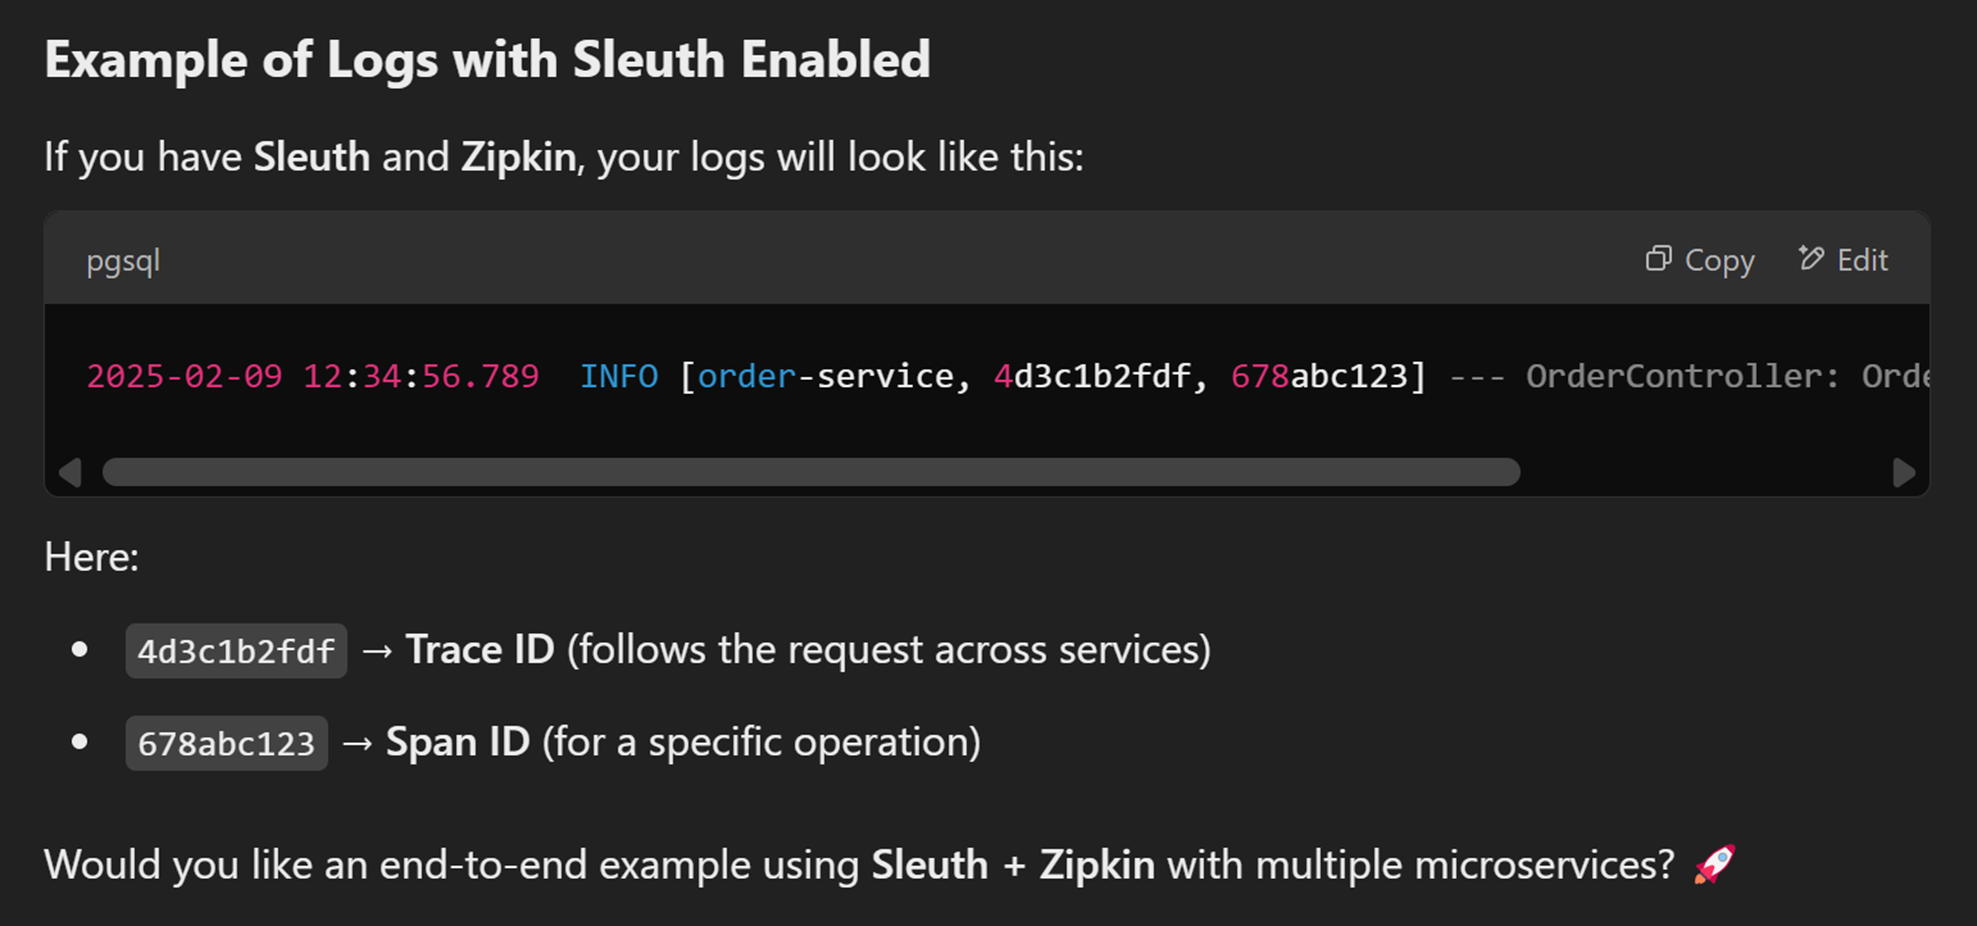Click the Copy icon in code block header
This screenshot has width=1977, height=926.
point(1658,259)
